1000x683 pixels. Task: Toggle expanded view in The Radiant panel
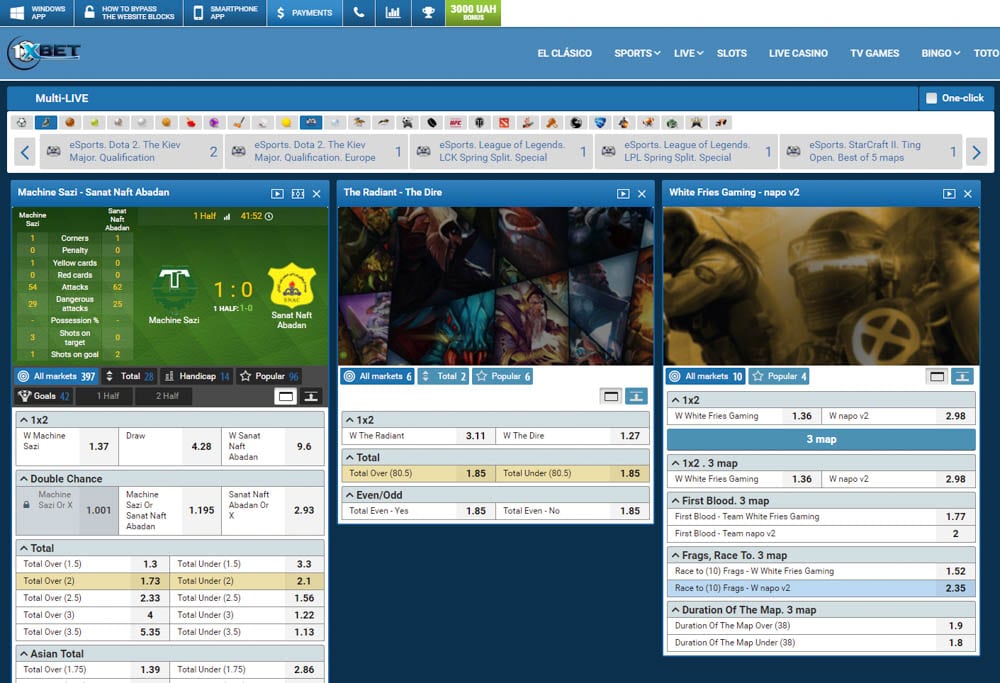611,396
